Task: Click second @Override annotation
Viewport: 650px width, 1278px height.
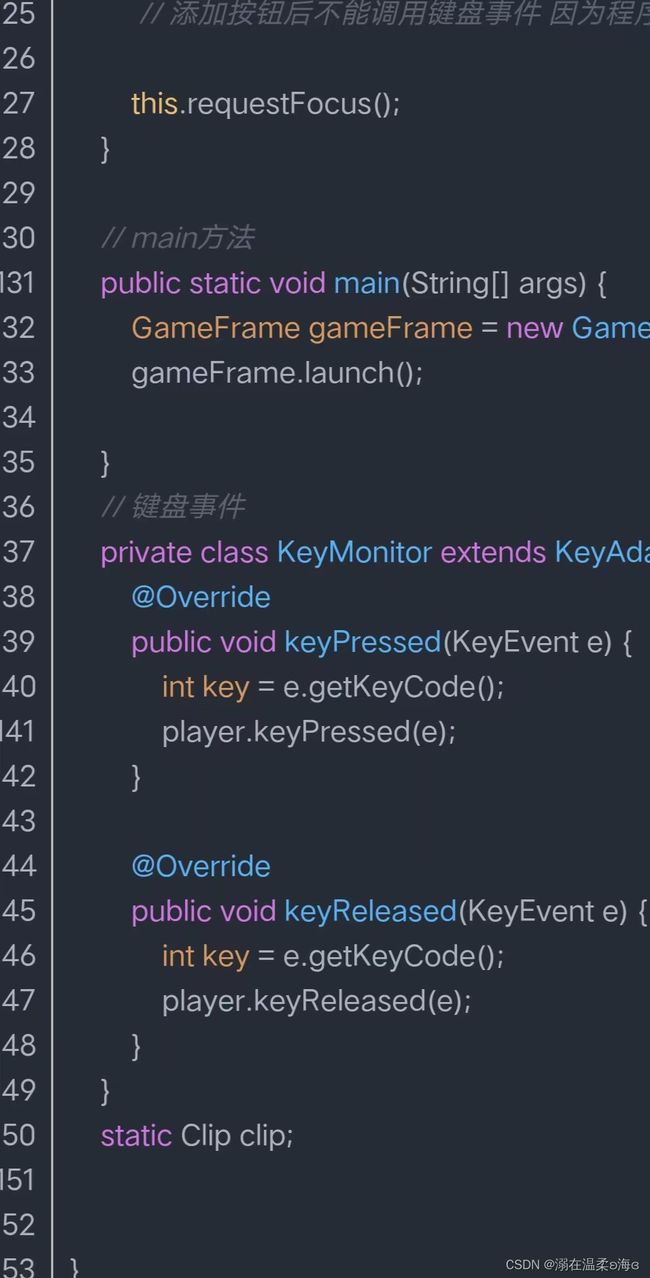Action: click(201, 866)
